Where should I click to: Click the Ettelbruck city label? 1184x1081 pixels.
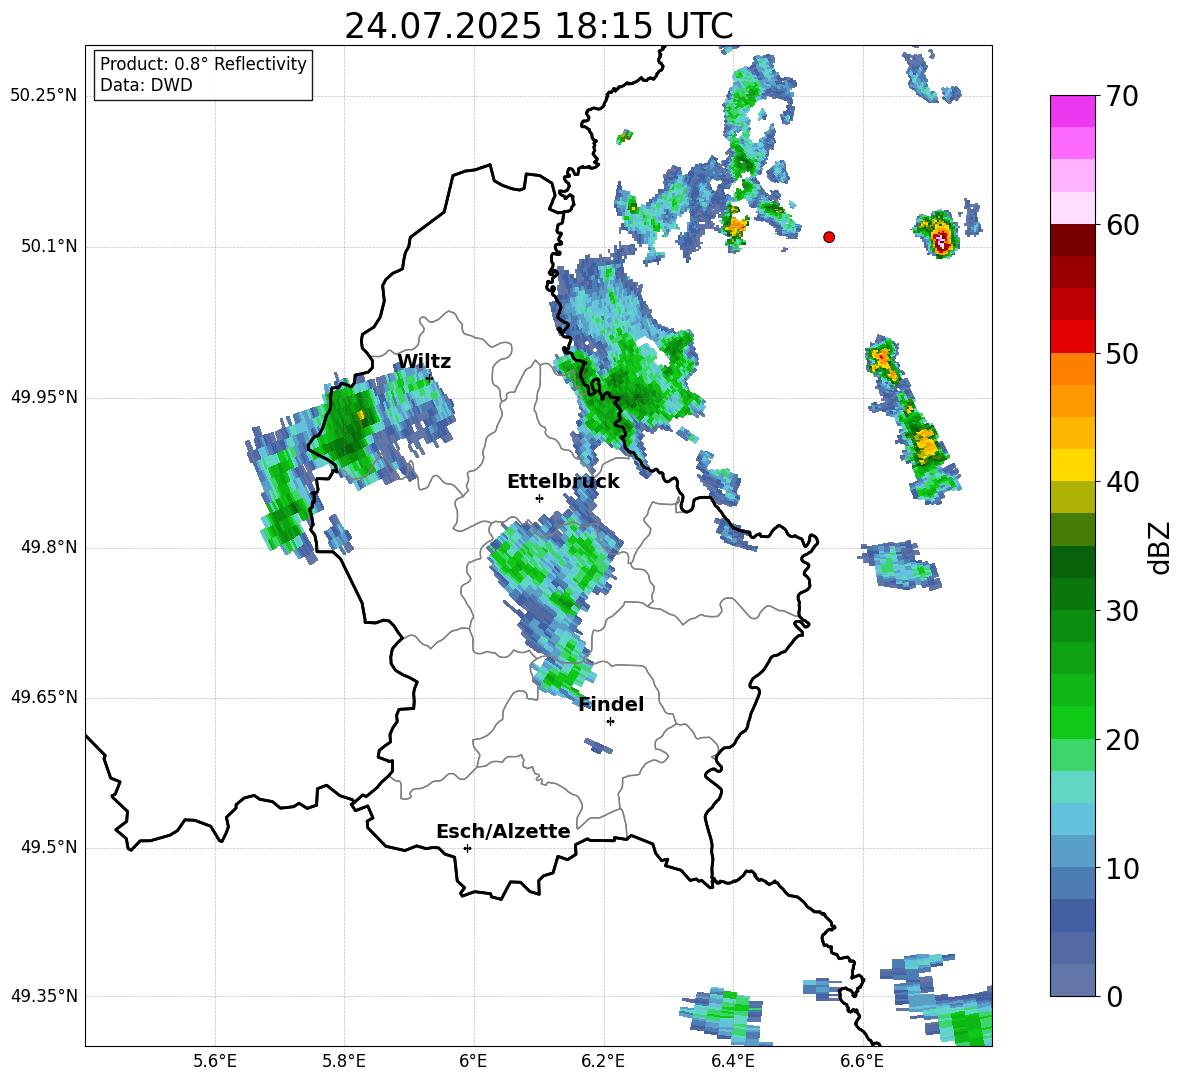click(563, 482)
